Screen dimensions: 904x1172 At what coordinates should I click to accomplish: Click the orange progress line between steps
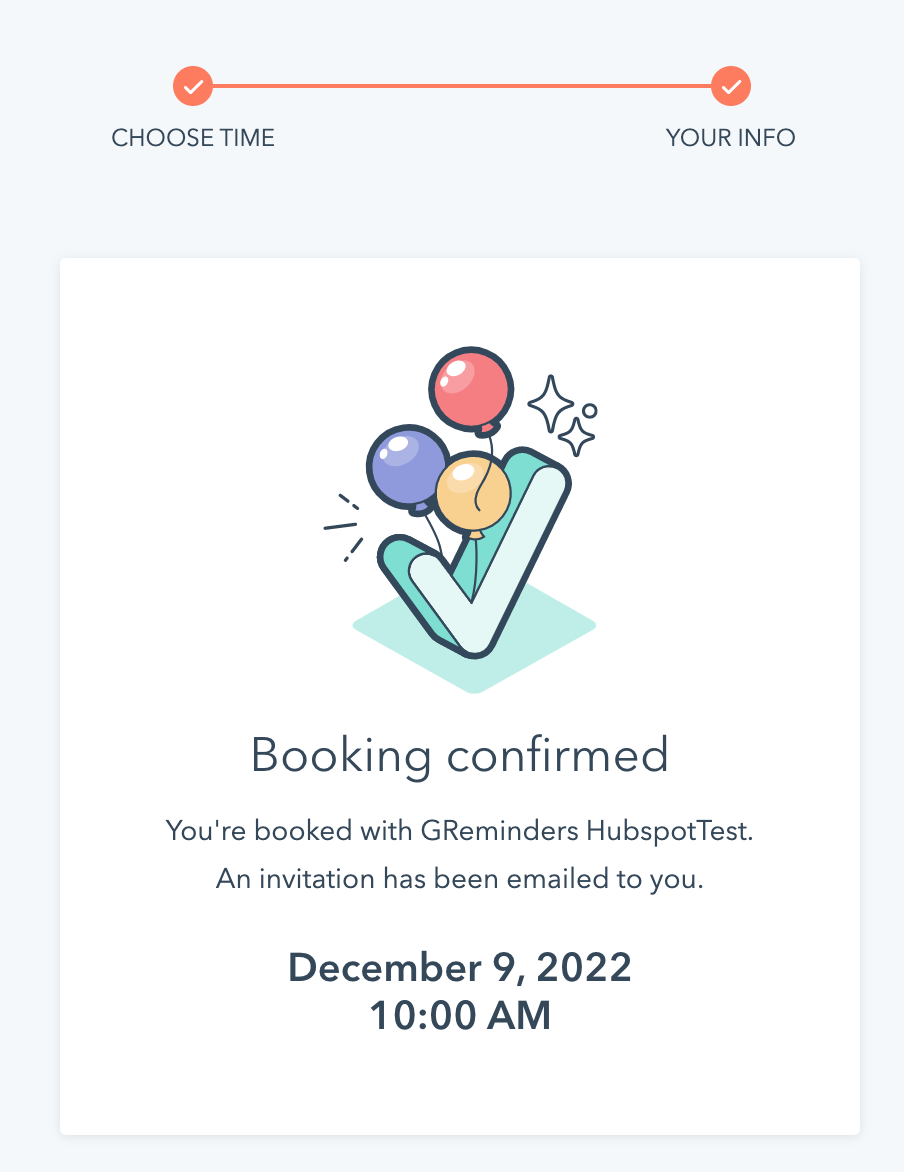(x=460, y=87)
